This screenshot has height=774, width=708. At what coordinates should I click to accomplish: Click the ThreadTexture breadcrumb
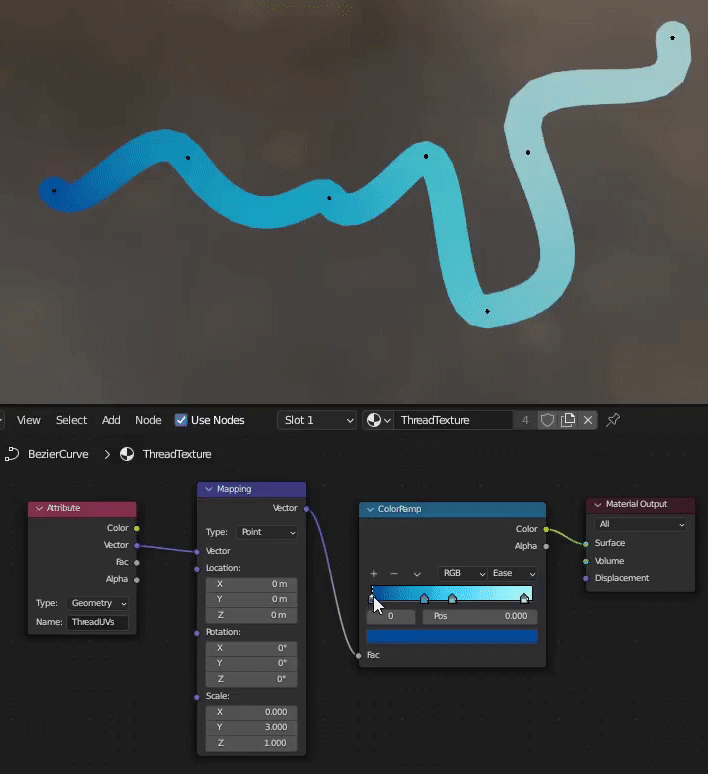pos(177,454)
